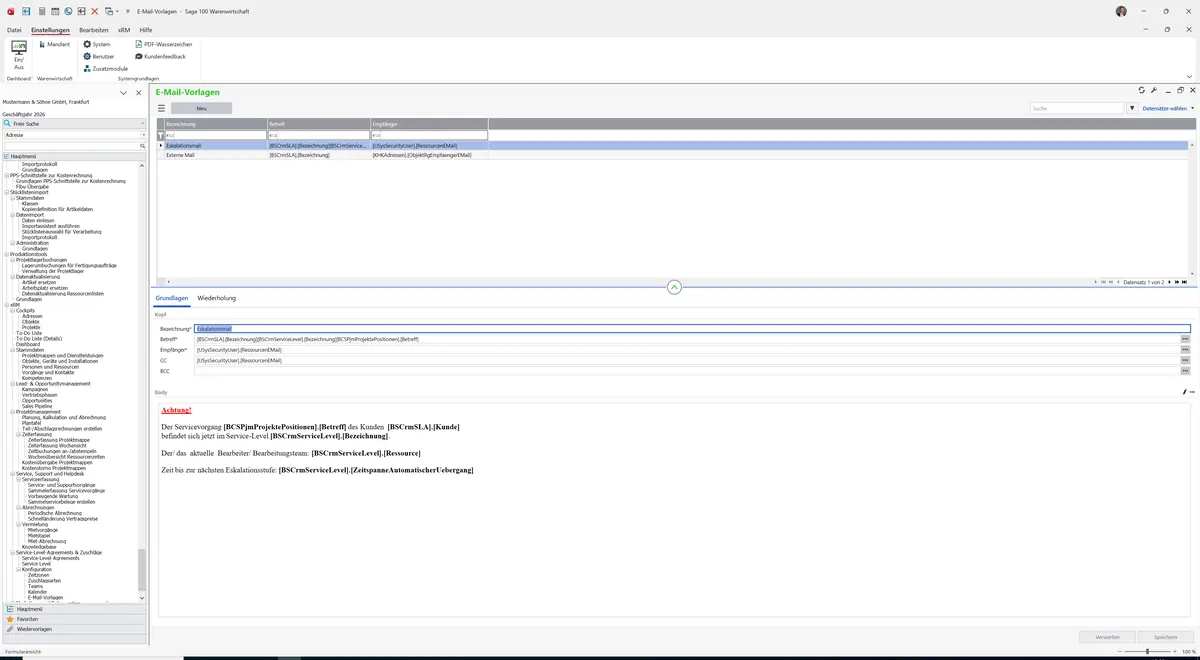The height and width of the screenshot is (660, 1200).
Task: Click the user profile avatar in title bar
Action: point(1120,10)
